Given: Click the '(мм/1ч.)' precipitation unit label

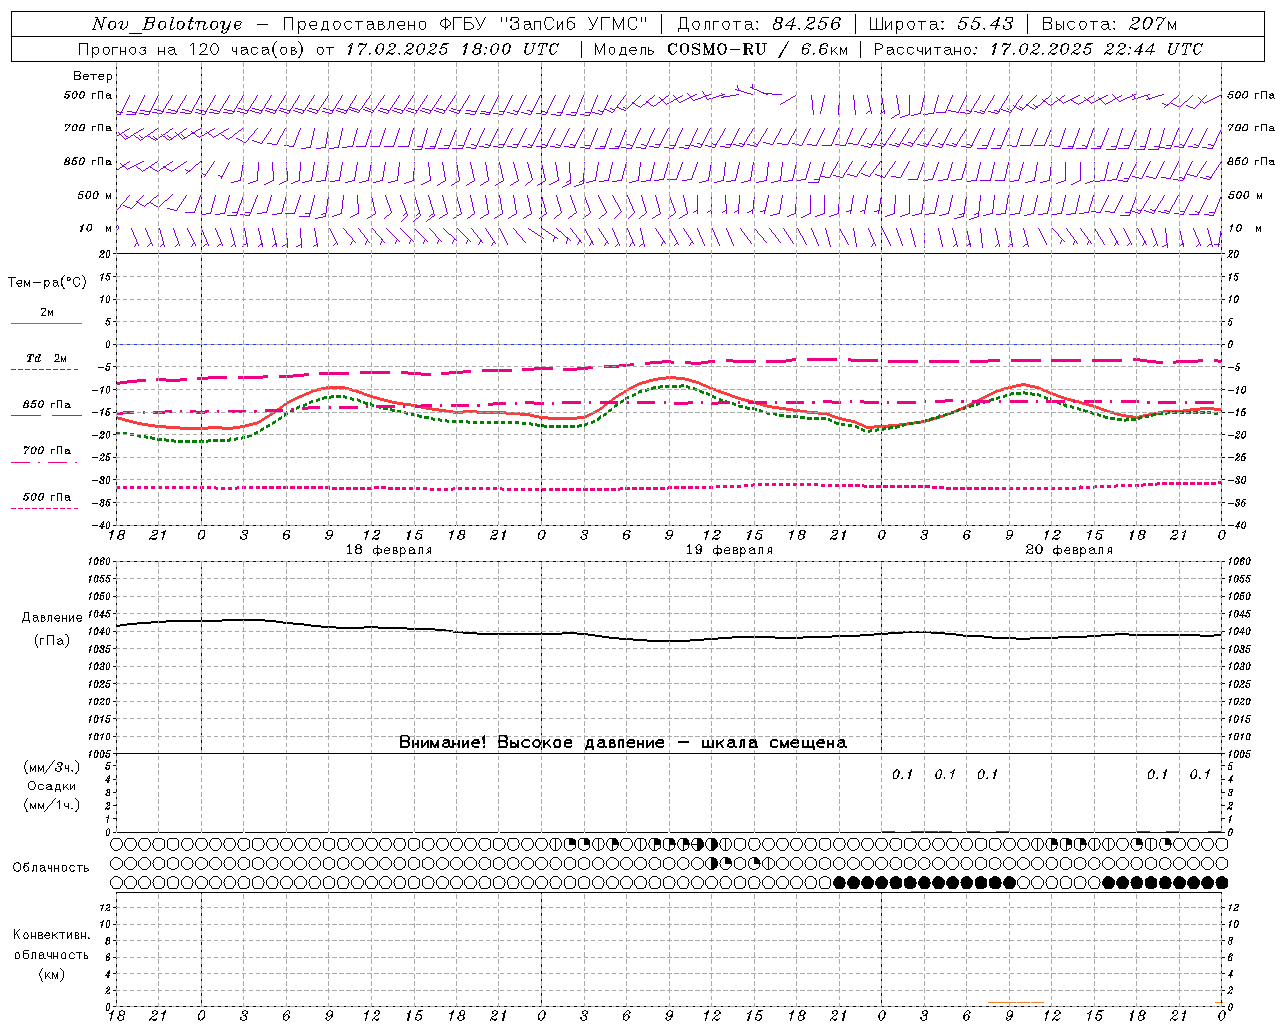Looking at the screenshot, I should click(52, 805).
